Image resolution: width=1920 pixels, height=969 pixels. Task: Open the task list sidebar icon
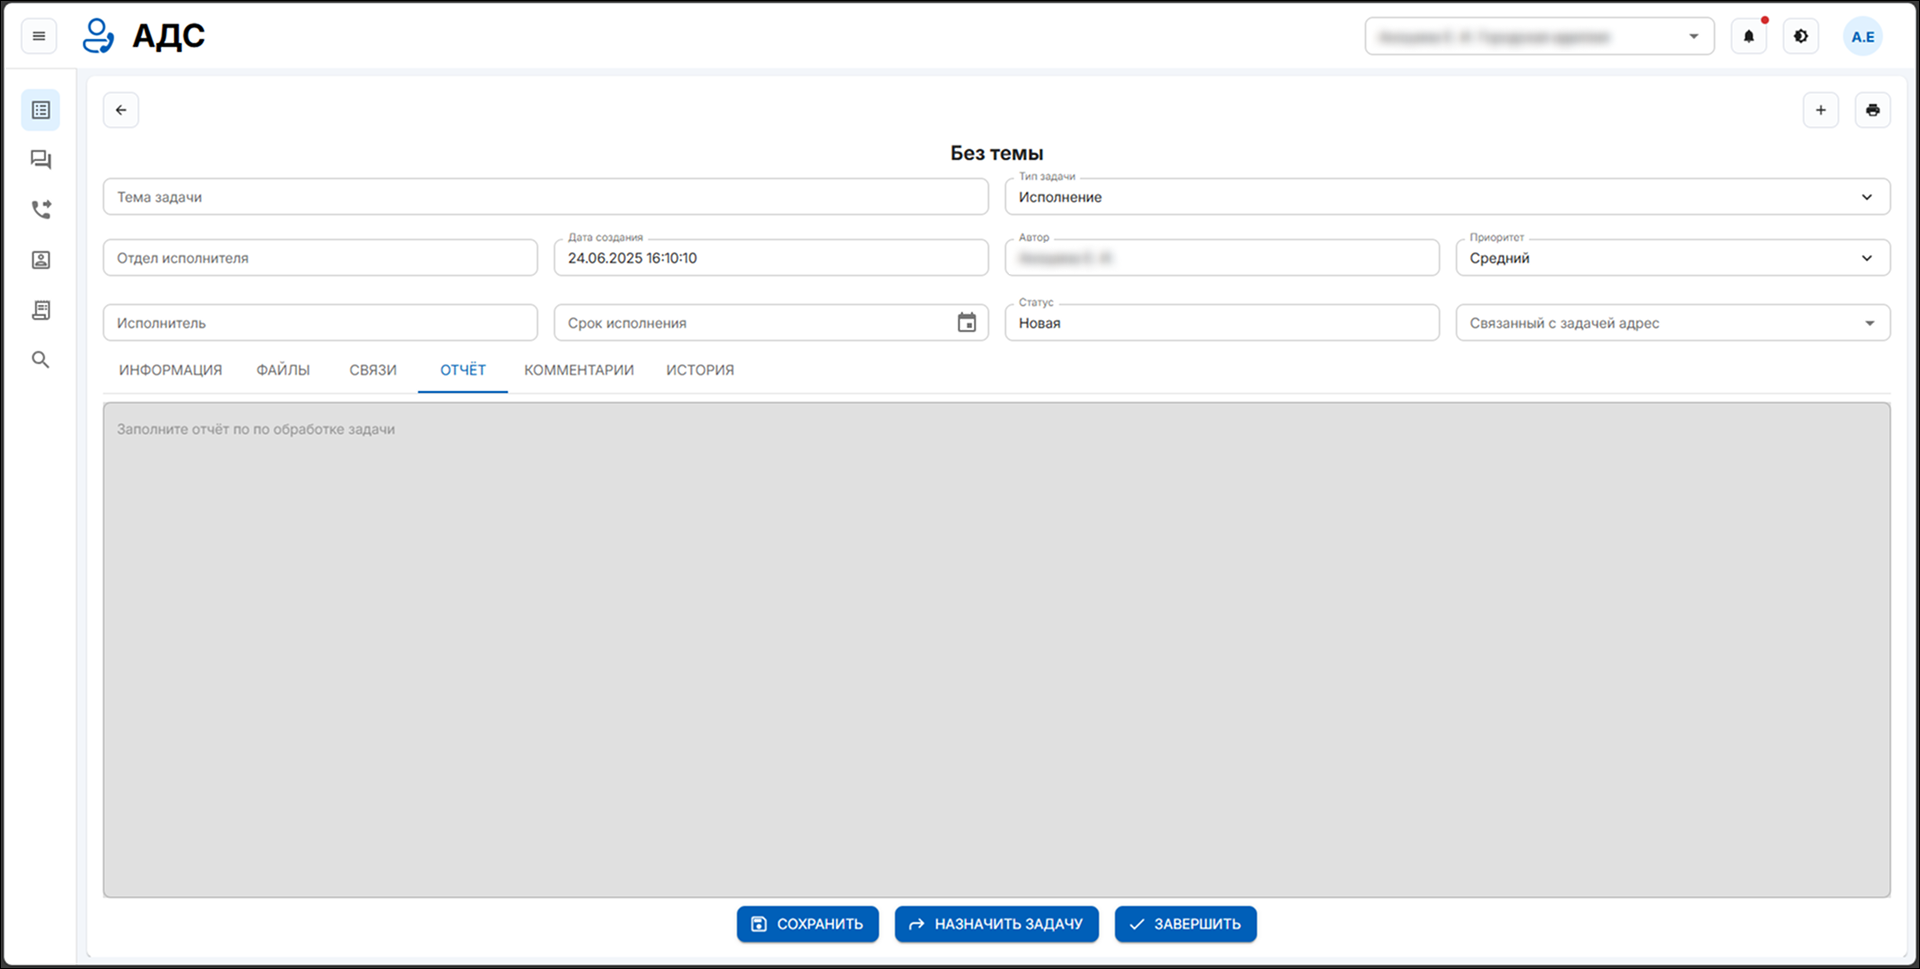41,110
